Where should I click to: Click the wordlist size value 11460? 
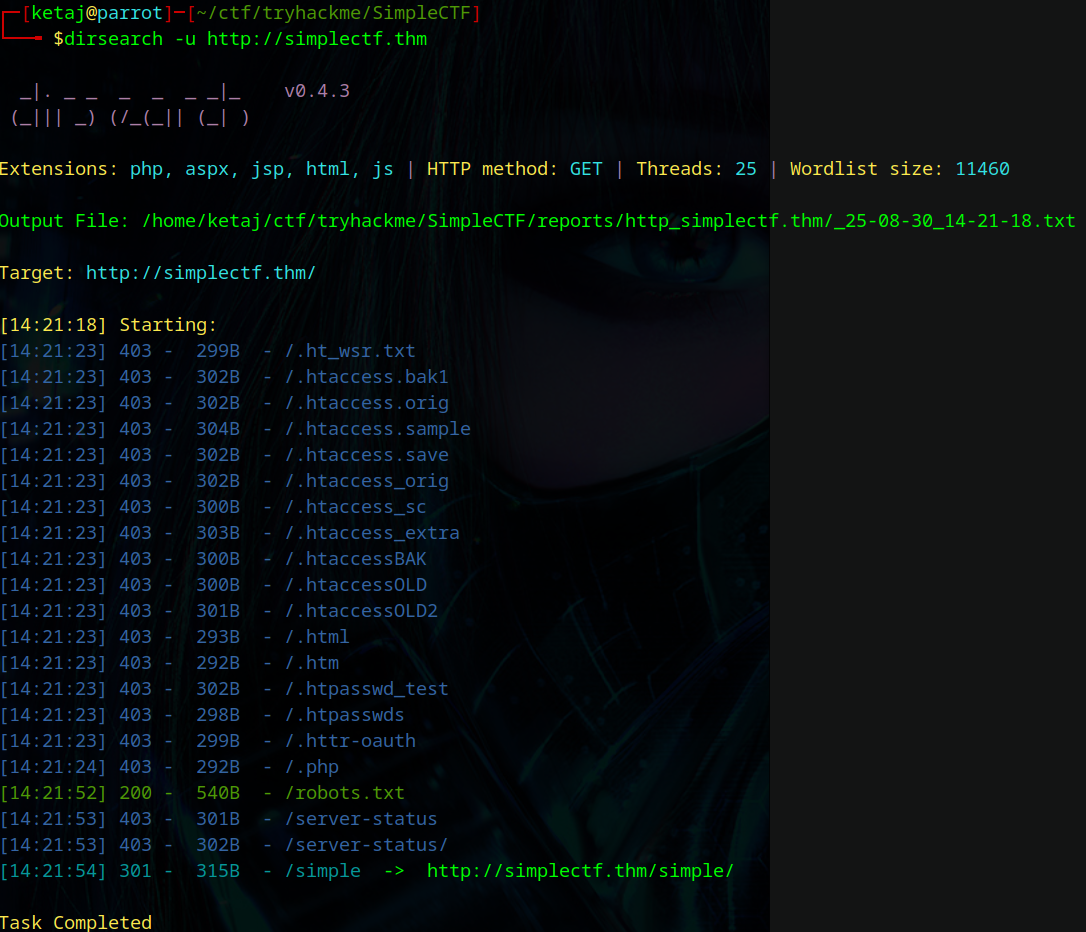[982, 169]
